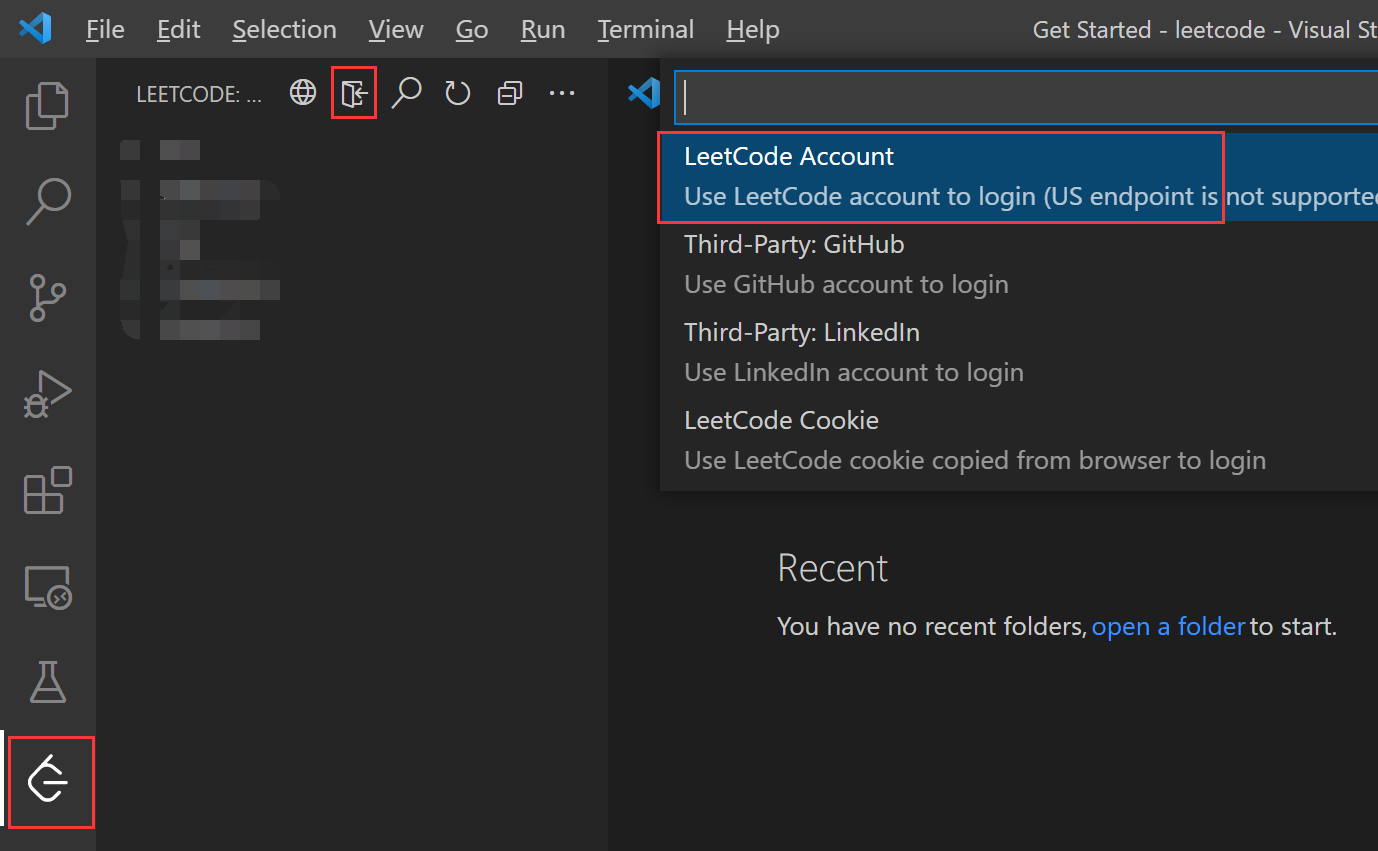Open the Search view in activity bar
This screenshot has width=1378, height=851.
pyautogui.click(x=47, y=202)
